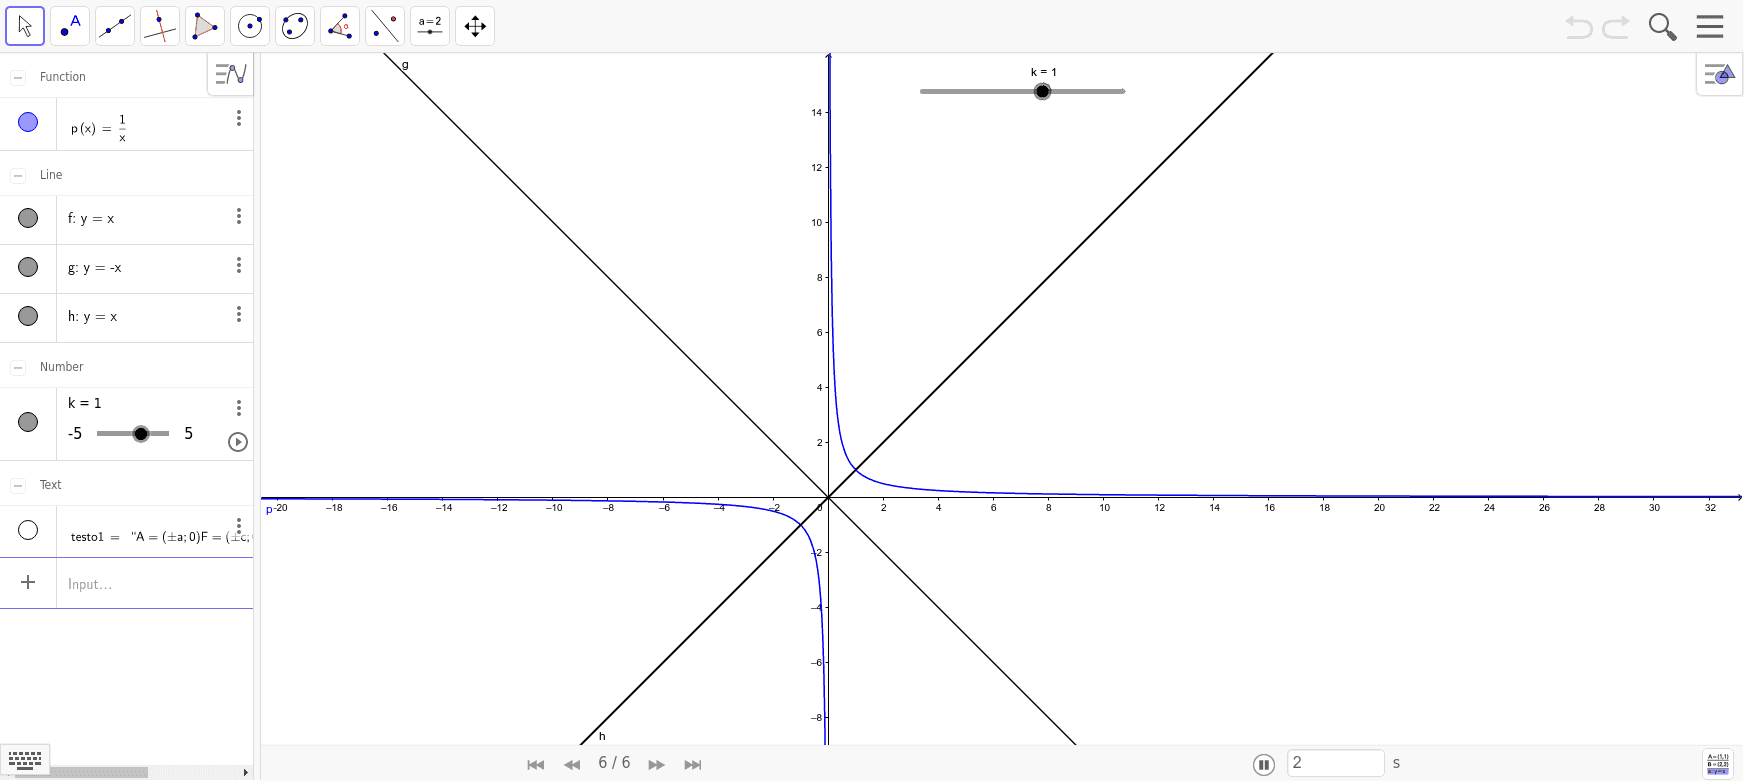Open more options for line f
Screen dimensions: 1744x782
pos(239,216)
